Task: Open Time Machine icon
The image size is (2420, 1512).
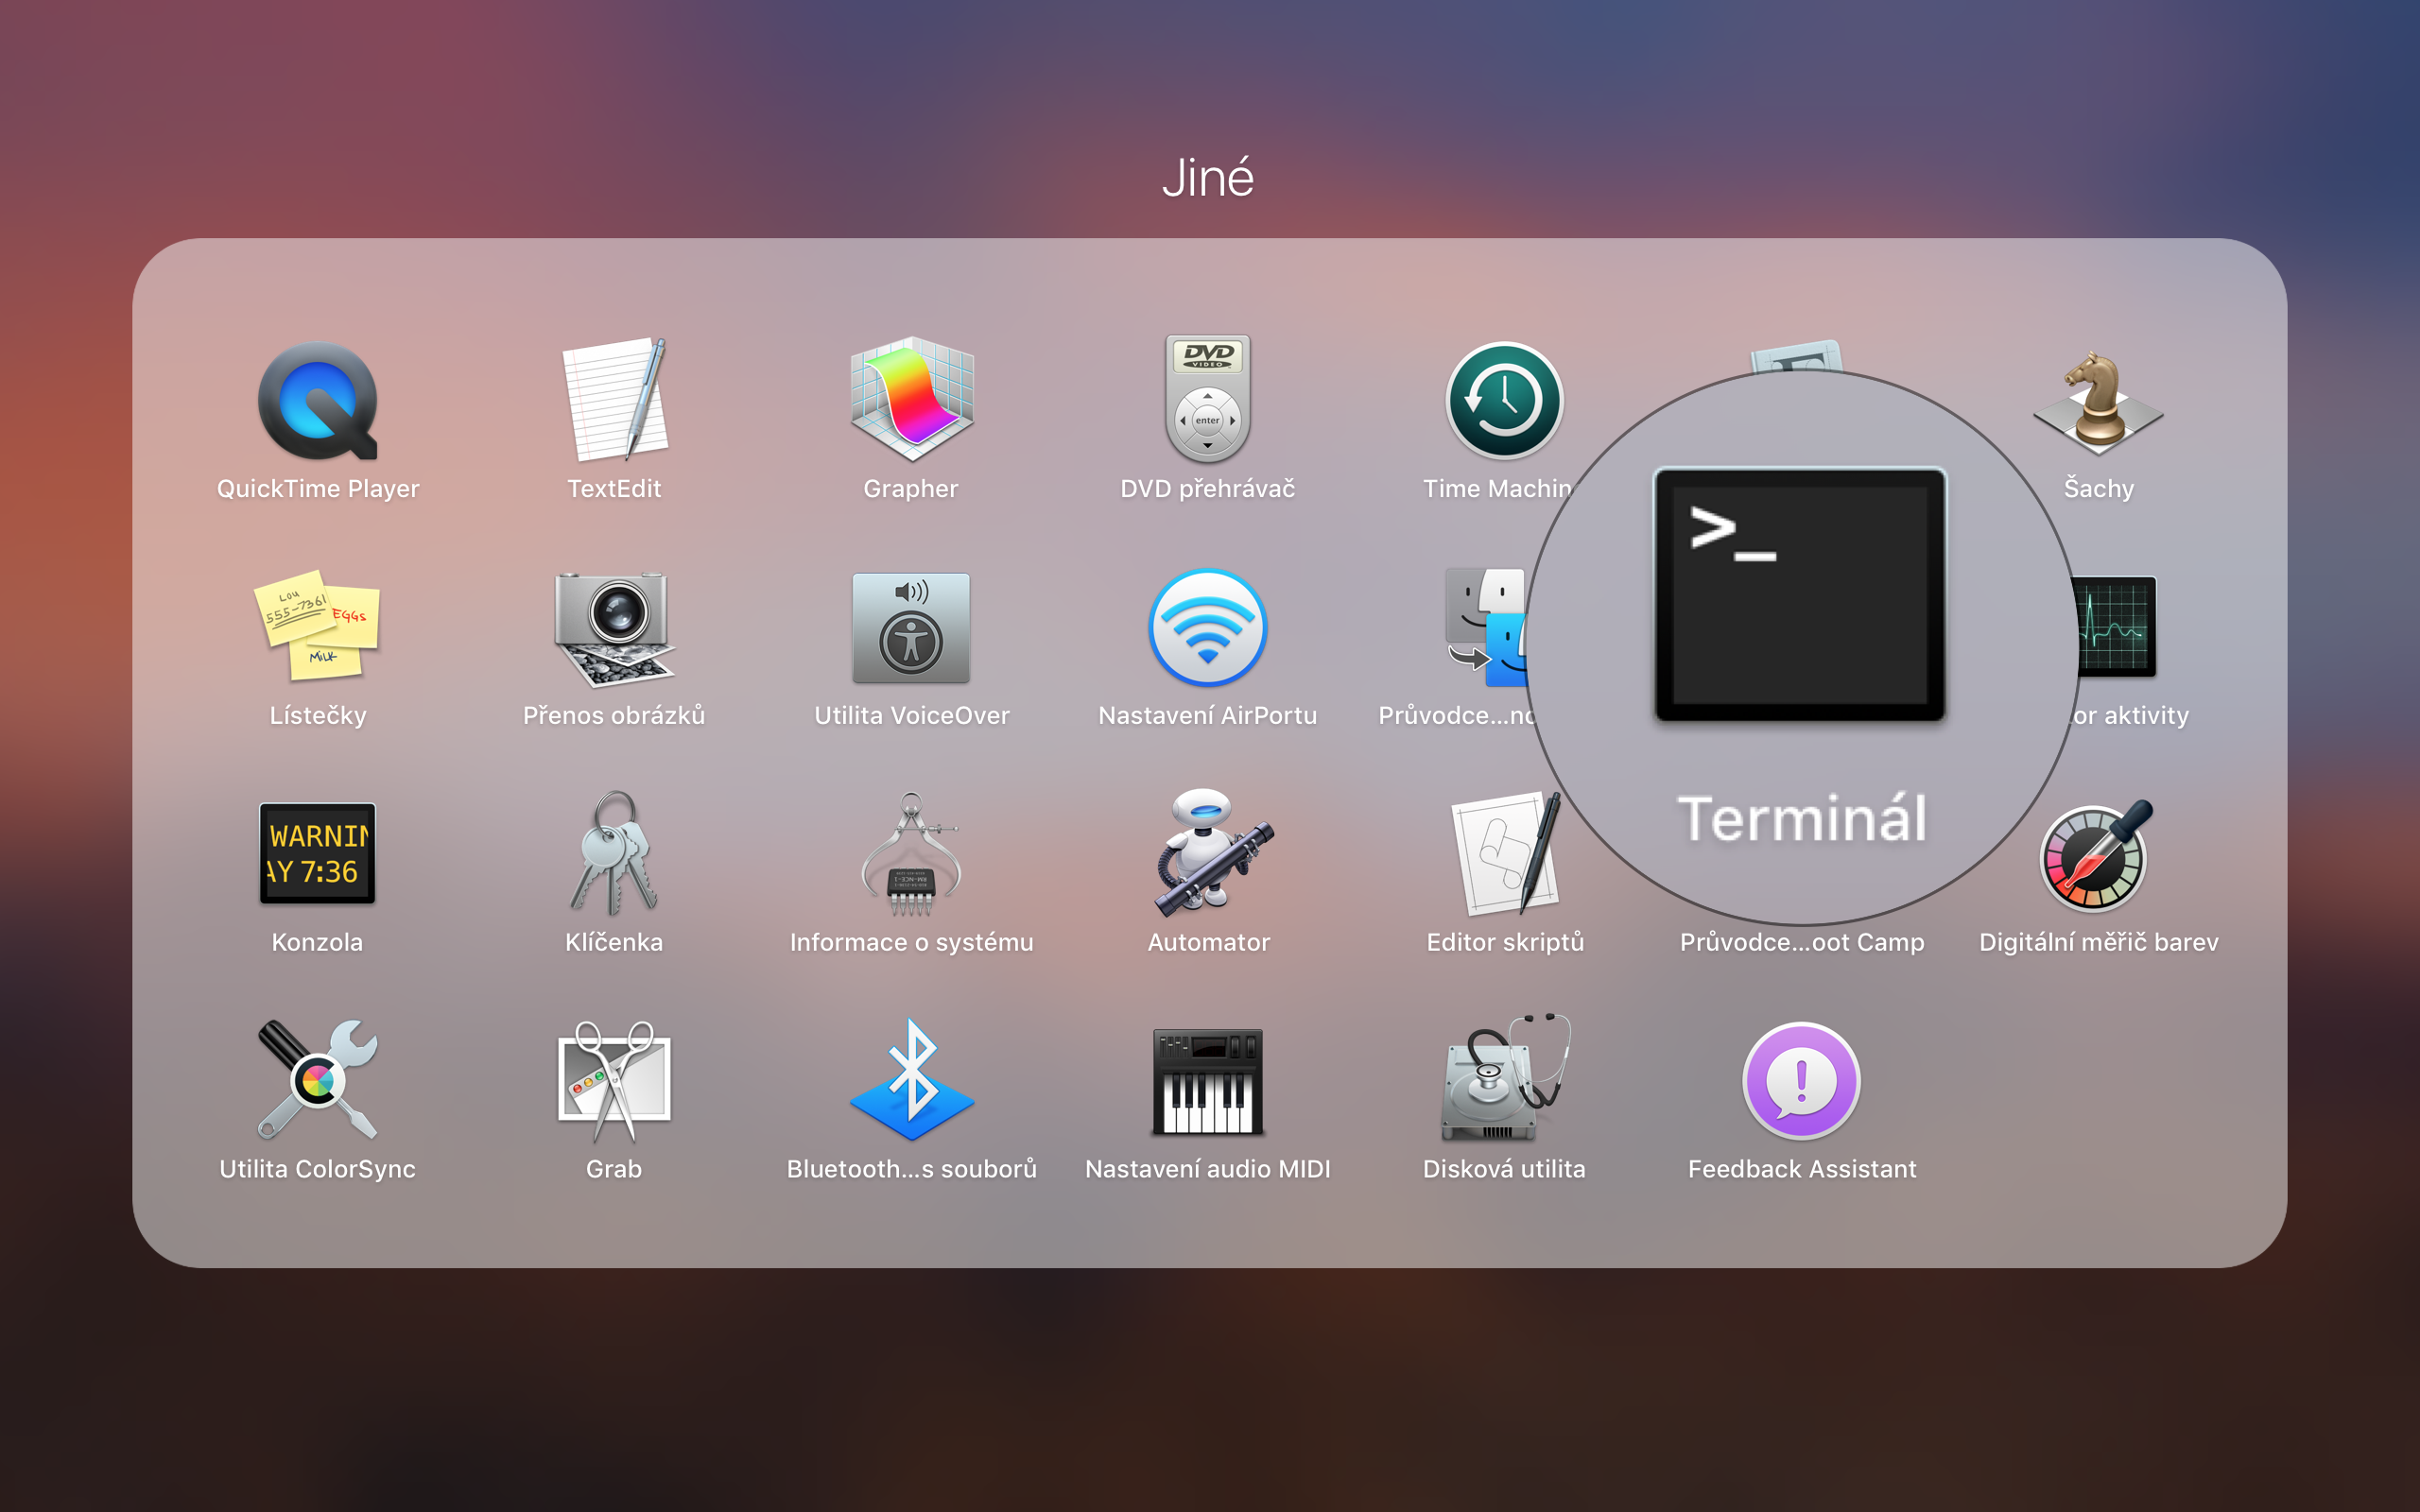Action: [x=1503, y=400]
